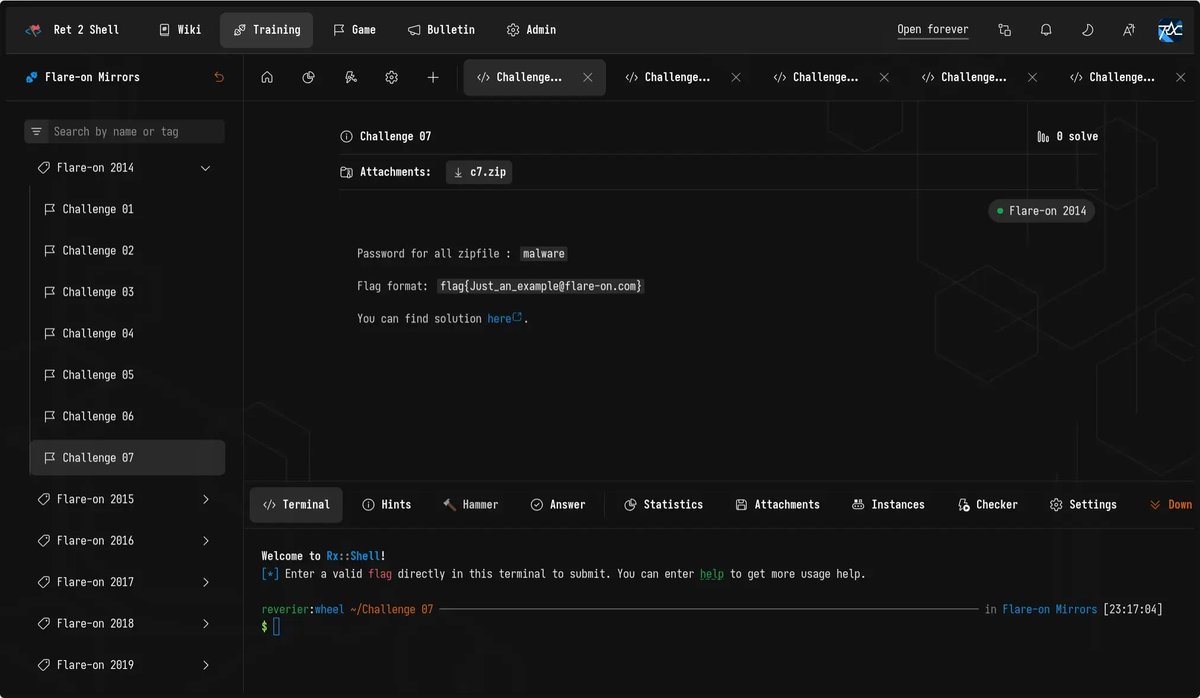Viewport: 1200px width, 698px height.
Task: Click the 'flag' link in terminal
Action: 380,574
